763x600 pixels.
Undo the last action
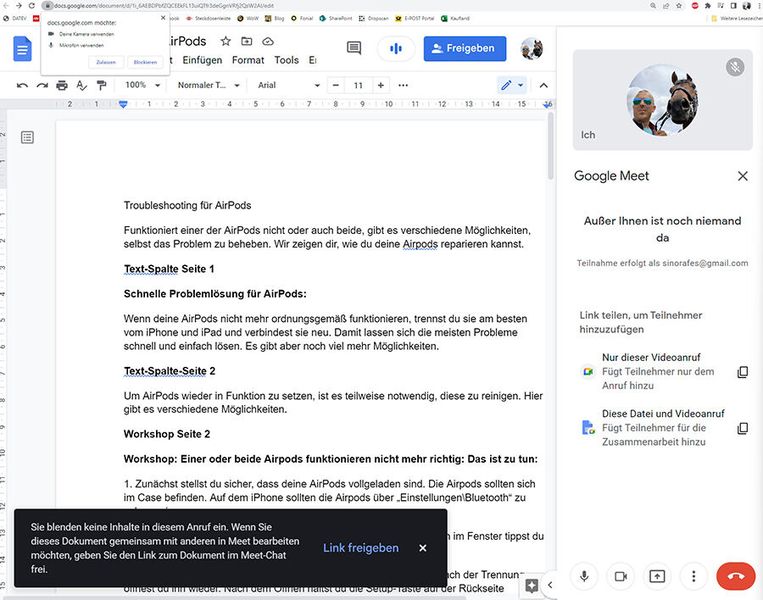[22, 86]
